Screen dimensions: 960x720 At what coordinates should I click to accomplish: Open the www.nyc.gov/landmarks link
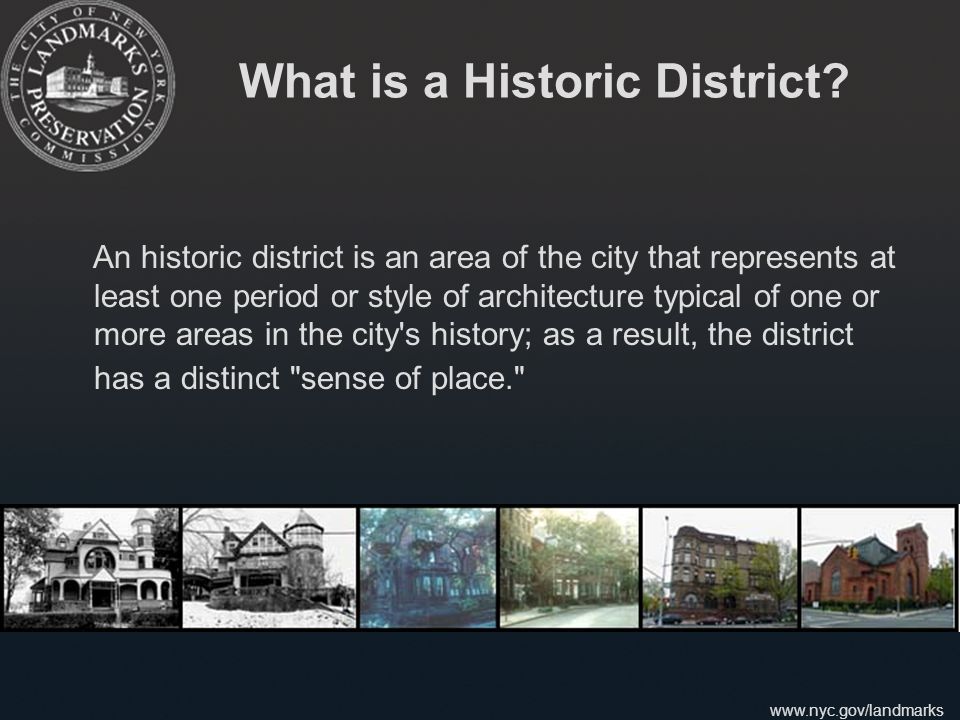pos(856,710)
